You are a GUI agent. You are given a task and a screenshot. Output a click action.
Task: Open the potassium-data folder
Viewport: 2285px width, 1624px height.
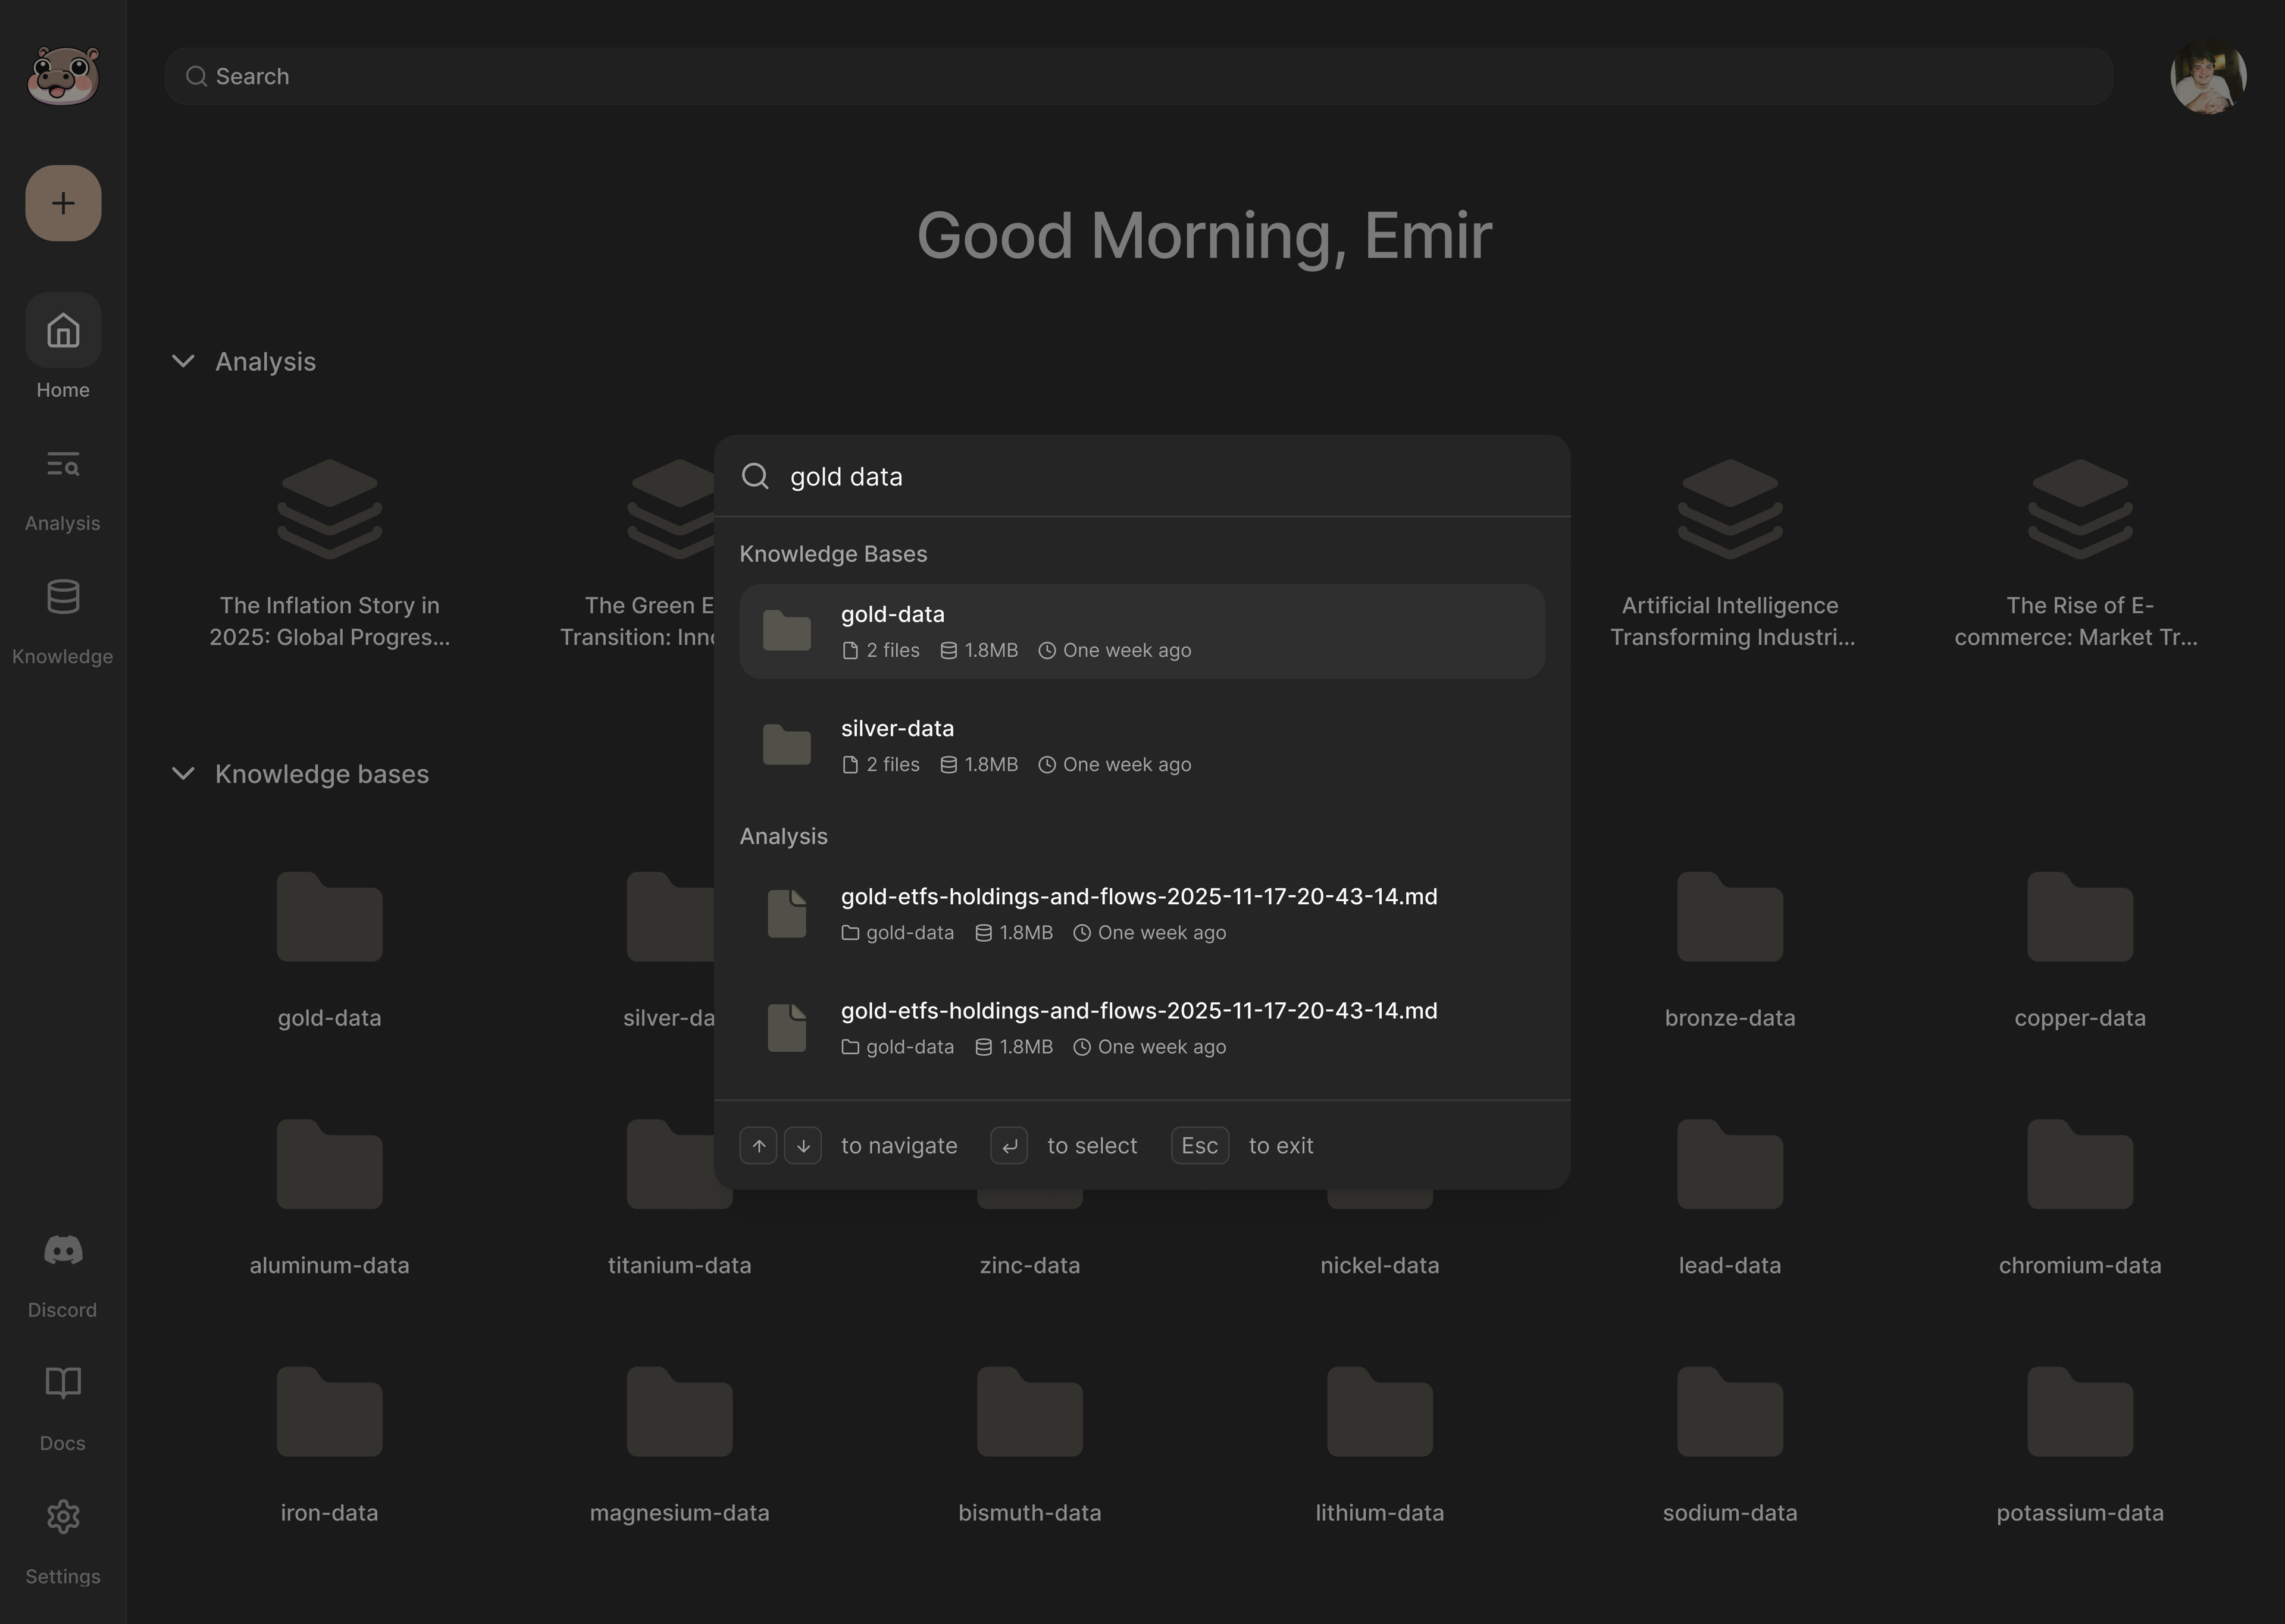point(2079,1413)
